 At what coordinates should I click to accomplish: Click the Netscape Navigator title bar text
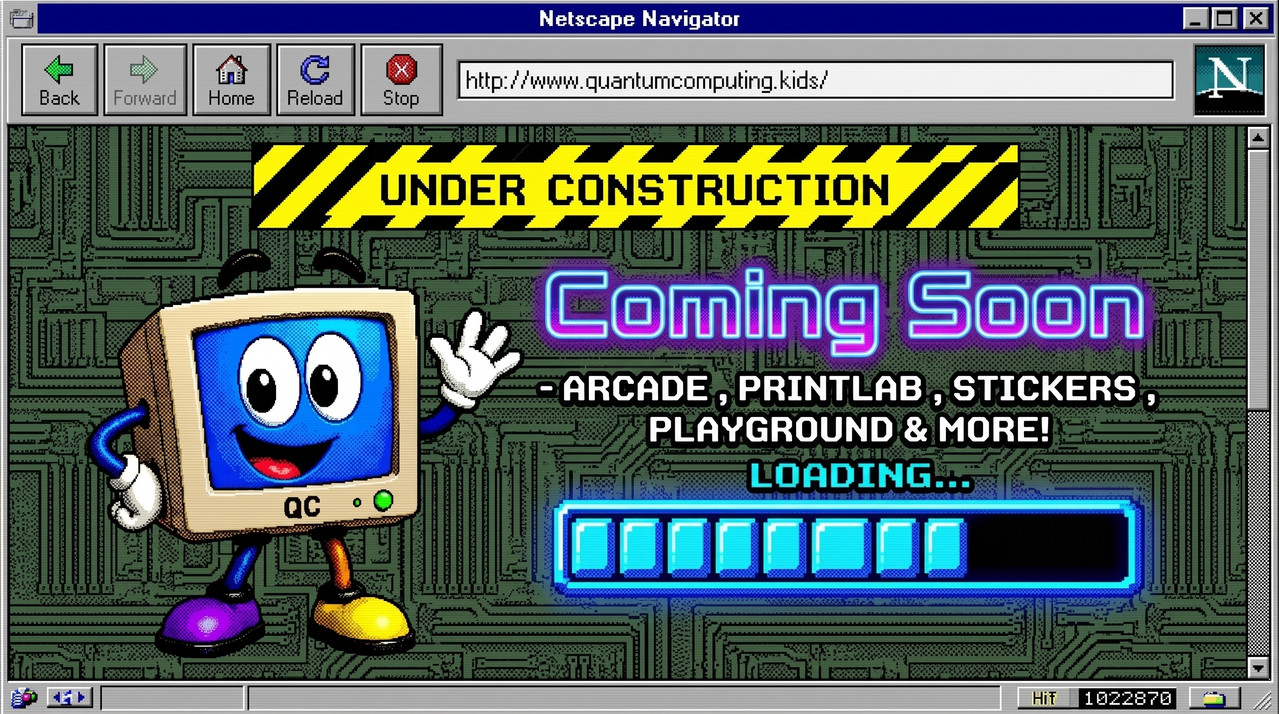(x=640, y=18)
